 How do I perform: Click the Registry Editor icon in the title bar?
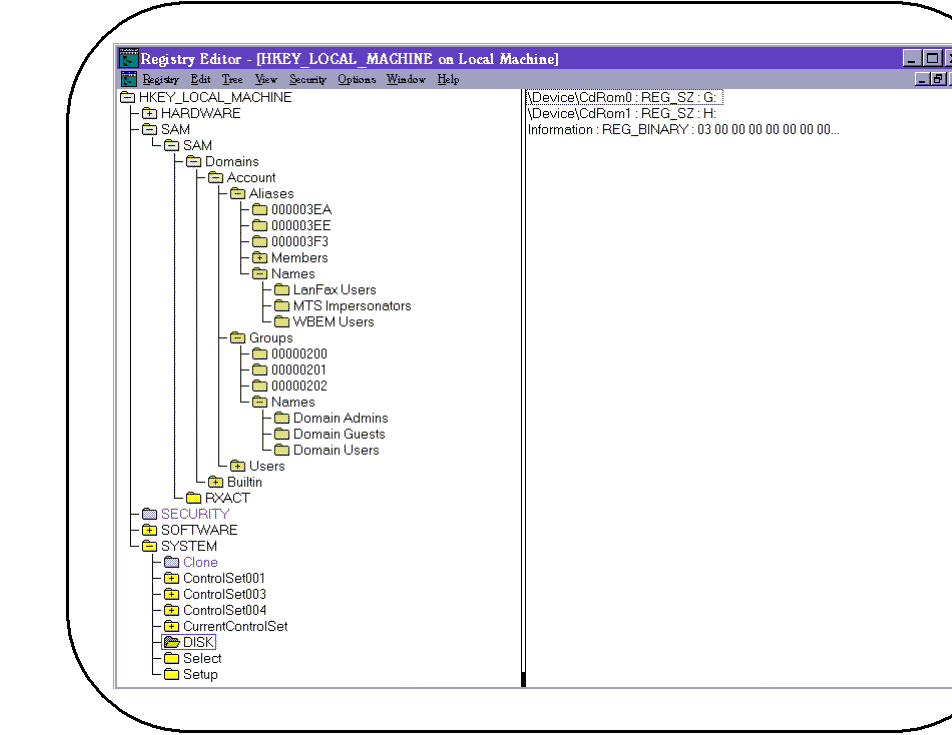127,58
